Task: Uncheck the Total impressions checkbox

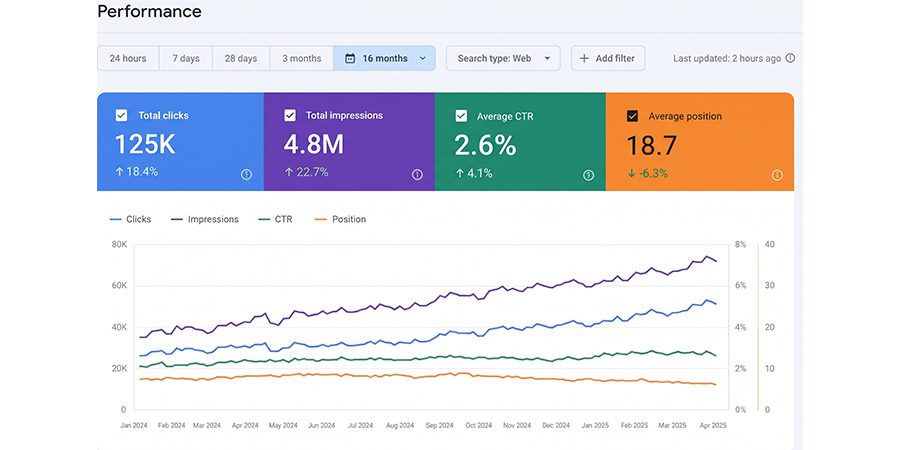Action: (290, 115)
